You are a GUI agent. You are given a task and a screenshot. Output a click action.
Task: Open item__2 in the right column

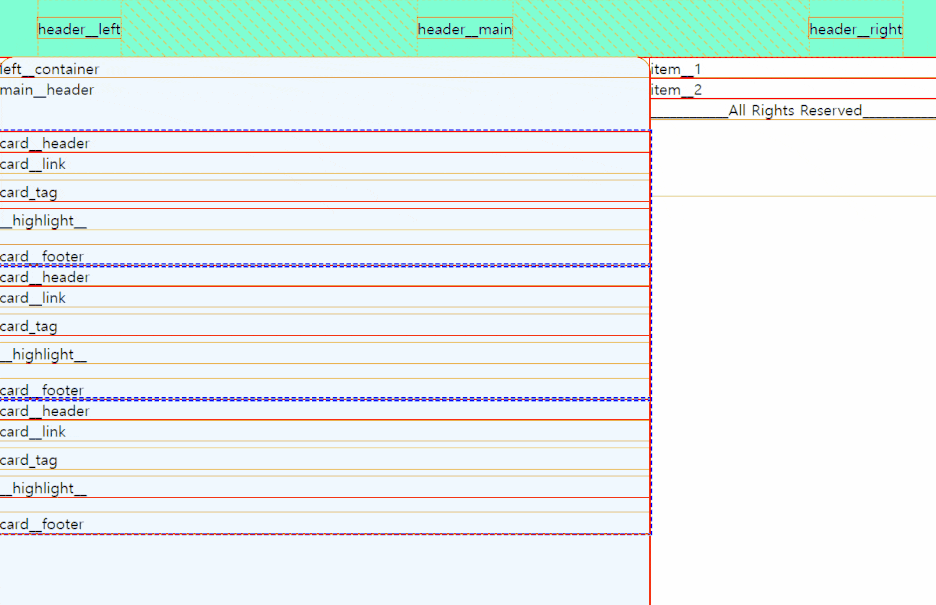pyautogui.click(x=793, y=89)
